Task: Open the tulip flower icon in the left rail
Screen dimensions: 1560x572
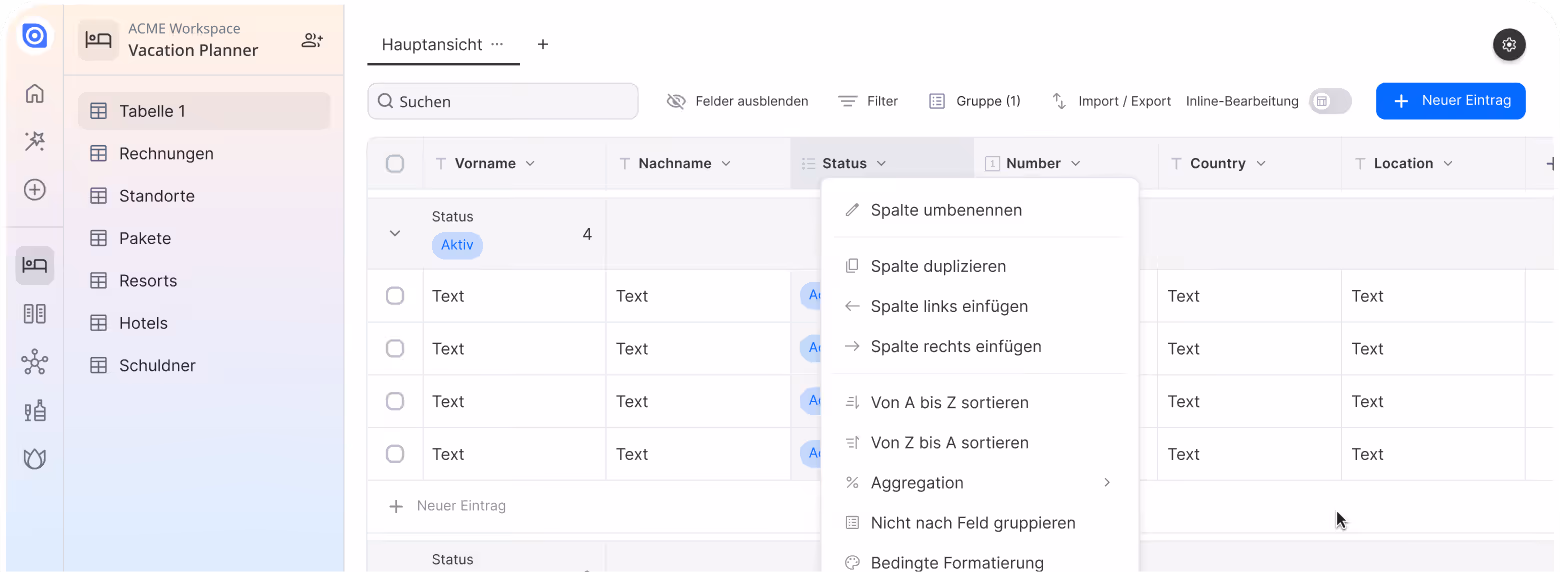Action: pos(35,459)
